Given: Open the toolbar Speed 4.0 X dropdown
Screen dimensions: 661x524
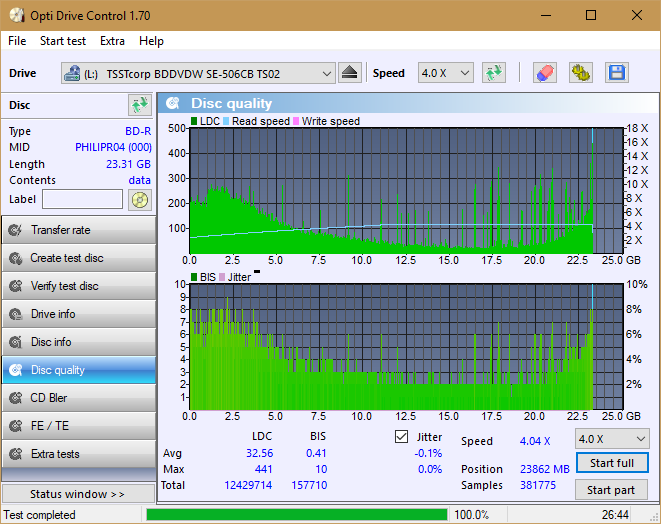Looking at the screenshot, I should point(446,73).
